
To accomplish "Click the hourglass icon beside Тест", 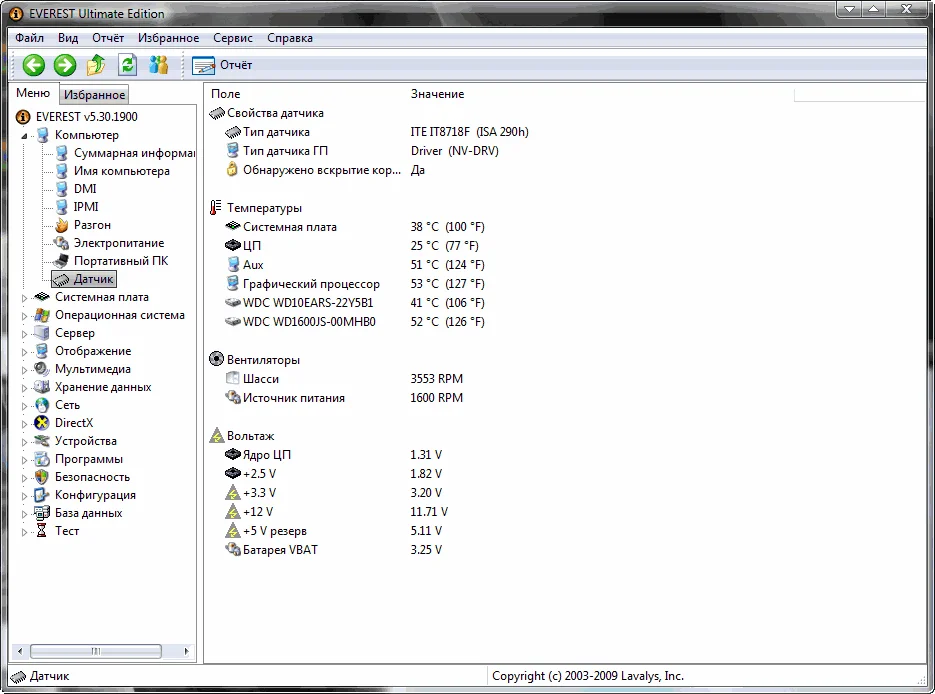I will (42, 531).
